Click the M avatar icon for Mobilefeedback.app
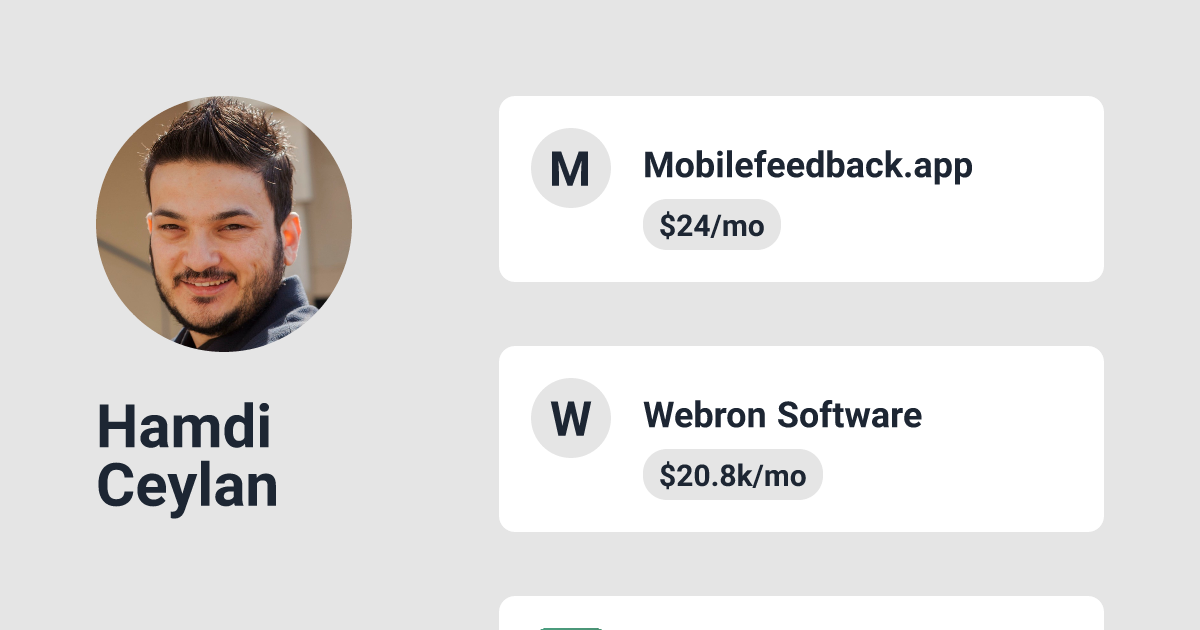 click(x=570, y=168)
